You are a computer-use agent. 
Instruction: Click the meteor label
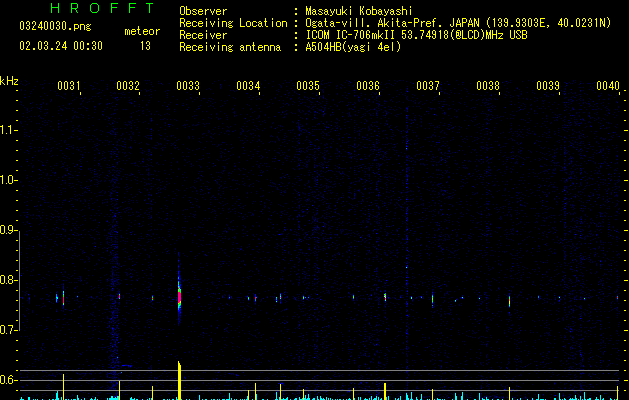pyautogui.click(x=142, y=31)
